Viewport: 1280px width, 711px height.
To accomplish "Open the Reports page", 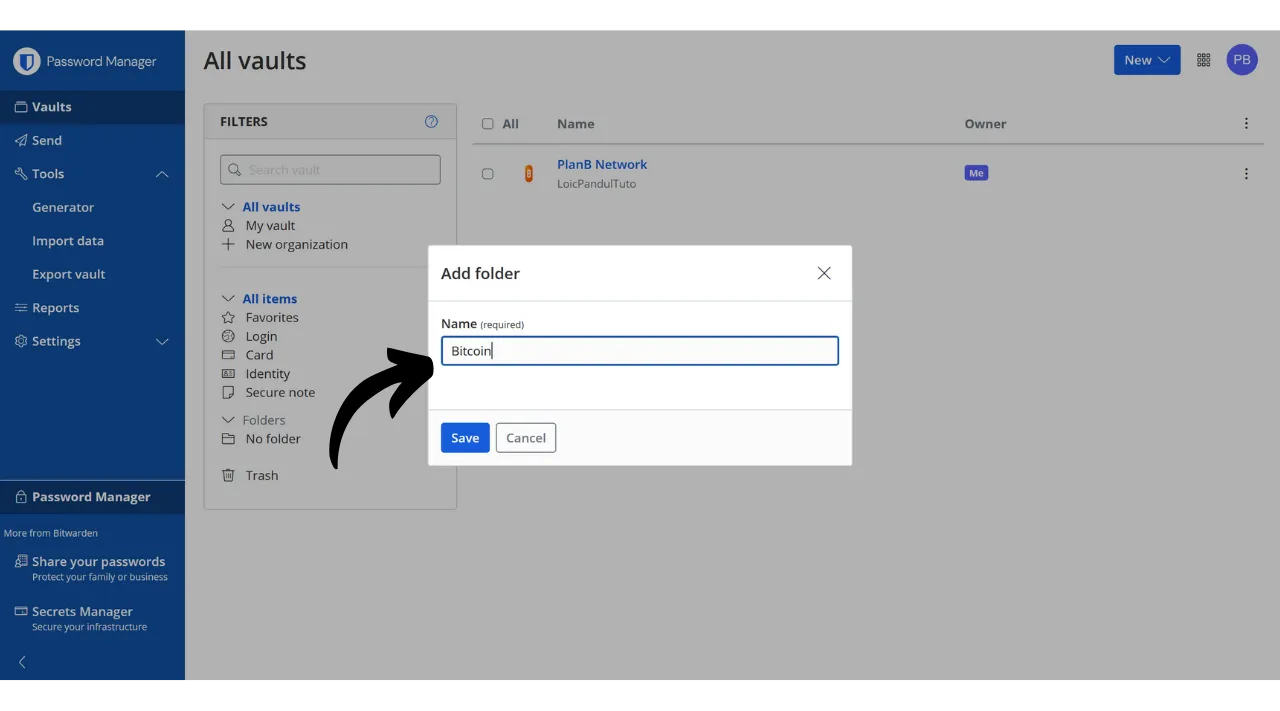I will 55,308.
